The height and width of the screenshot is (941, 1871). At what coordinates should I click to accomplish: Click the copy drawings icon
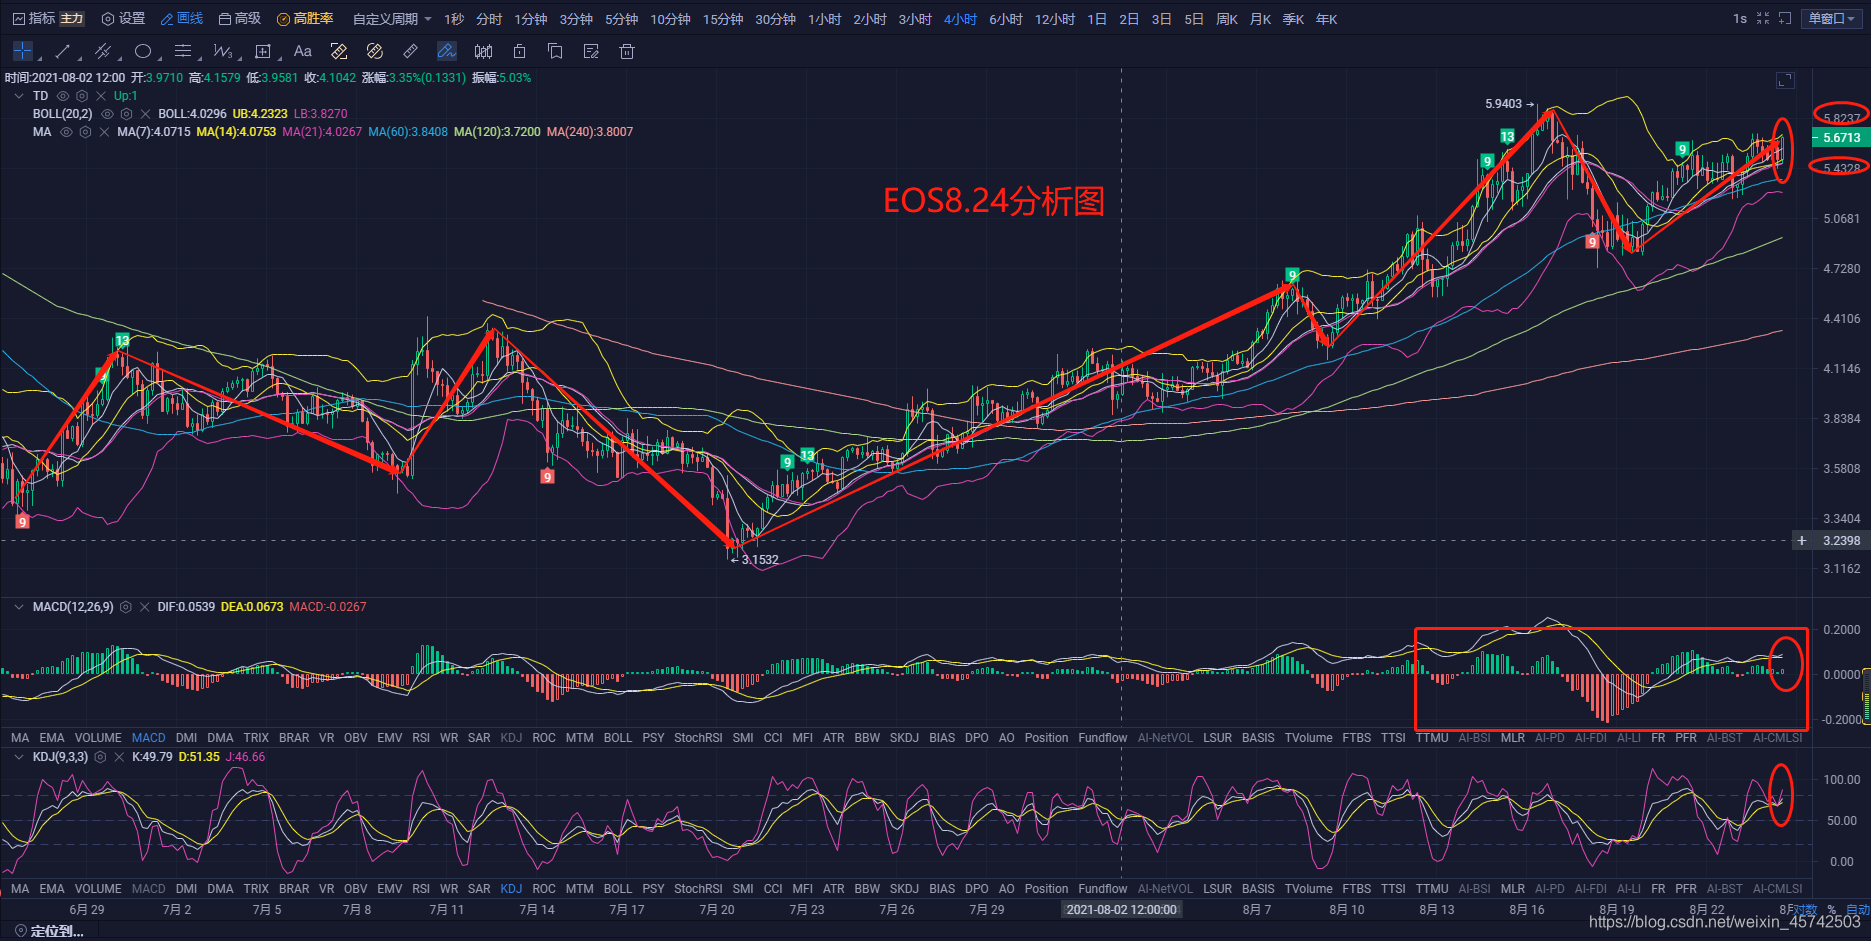pyautogui.click(x=555, y=51)
